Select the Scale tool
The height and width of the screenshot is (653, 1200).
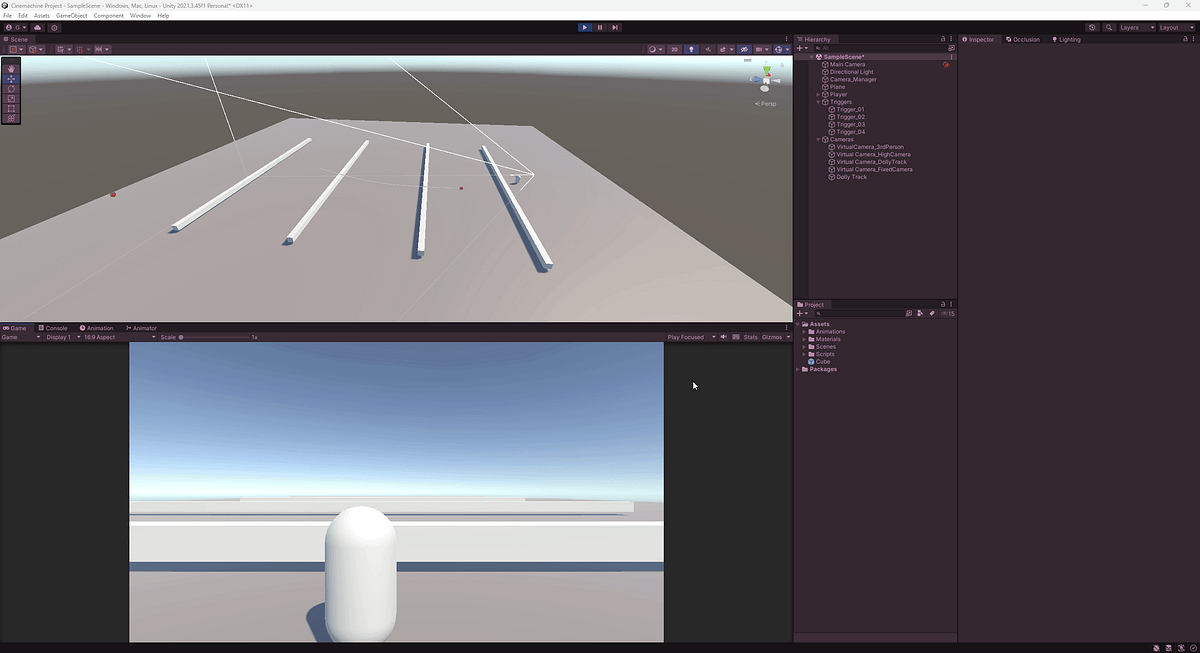click(11, 98)
